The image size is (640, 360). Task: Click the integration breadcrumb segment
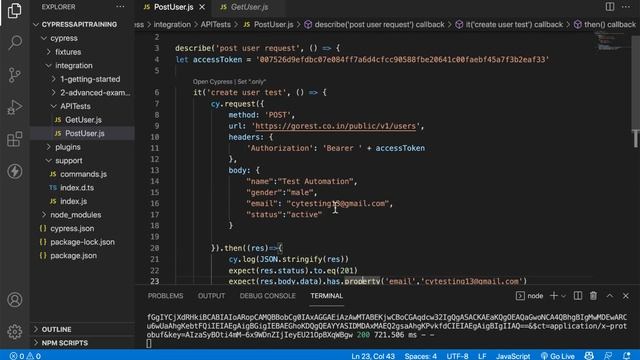click(x=172, y=24)
